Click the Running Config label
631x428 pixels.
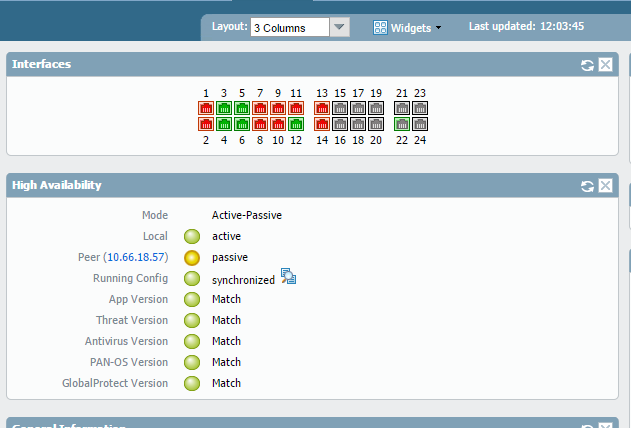(130, 278)
